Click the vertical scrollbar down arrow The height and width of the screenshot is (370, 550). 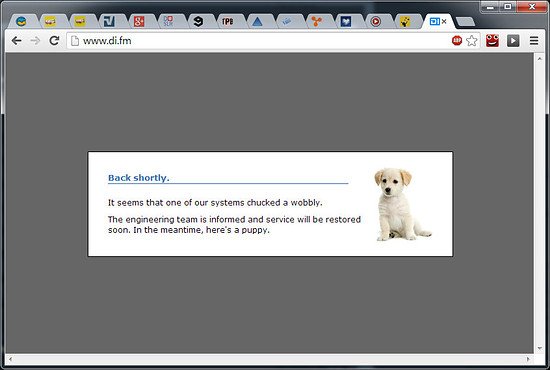[x=539, y=348]
